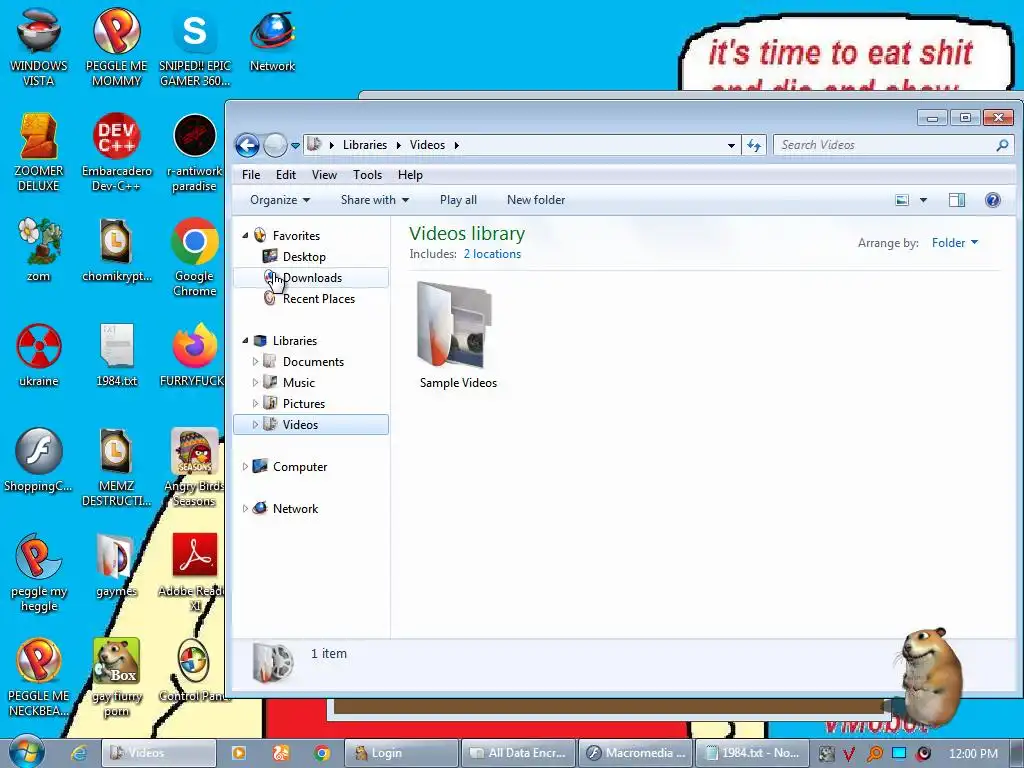
Task: Select Downloads in Favorites
Action: coord(311,278)
